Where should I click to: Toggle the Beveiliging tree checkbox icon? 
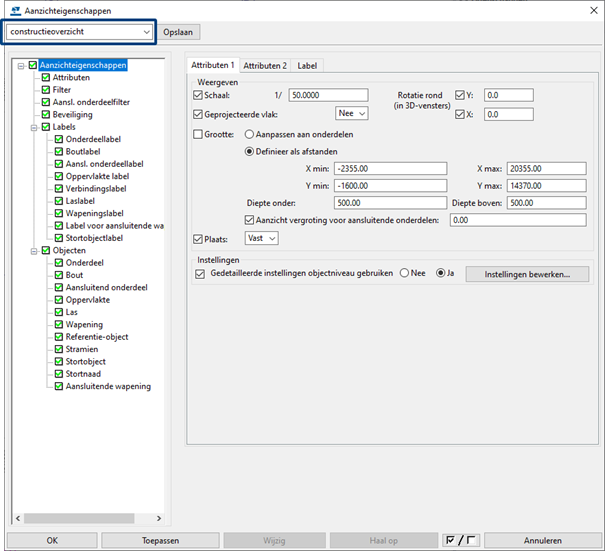click(45, 115)
